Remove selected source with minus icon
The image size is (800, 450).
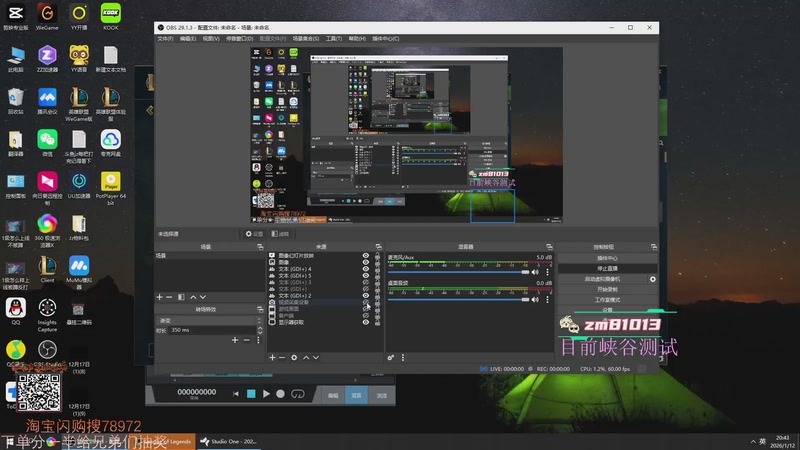pyautogui.click(x=282, y=358)
